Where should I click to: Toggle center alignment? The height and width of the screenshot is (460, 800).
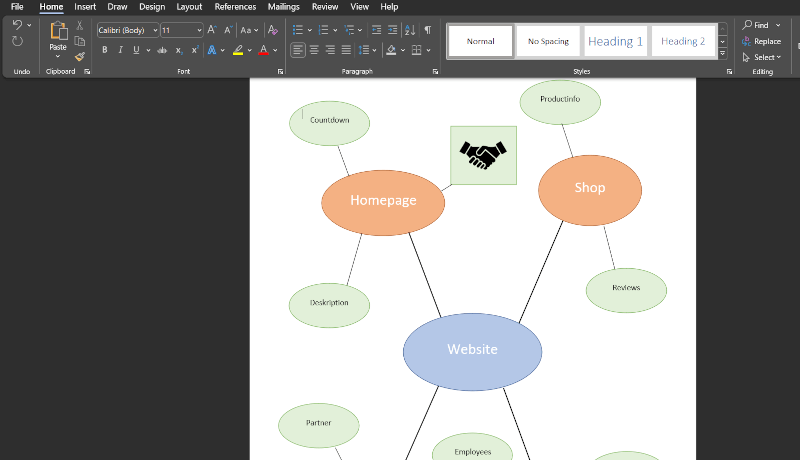(314, 50)
